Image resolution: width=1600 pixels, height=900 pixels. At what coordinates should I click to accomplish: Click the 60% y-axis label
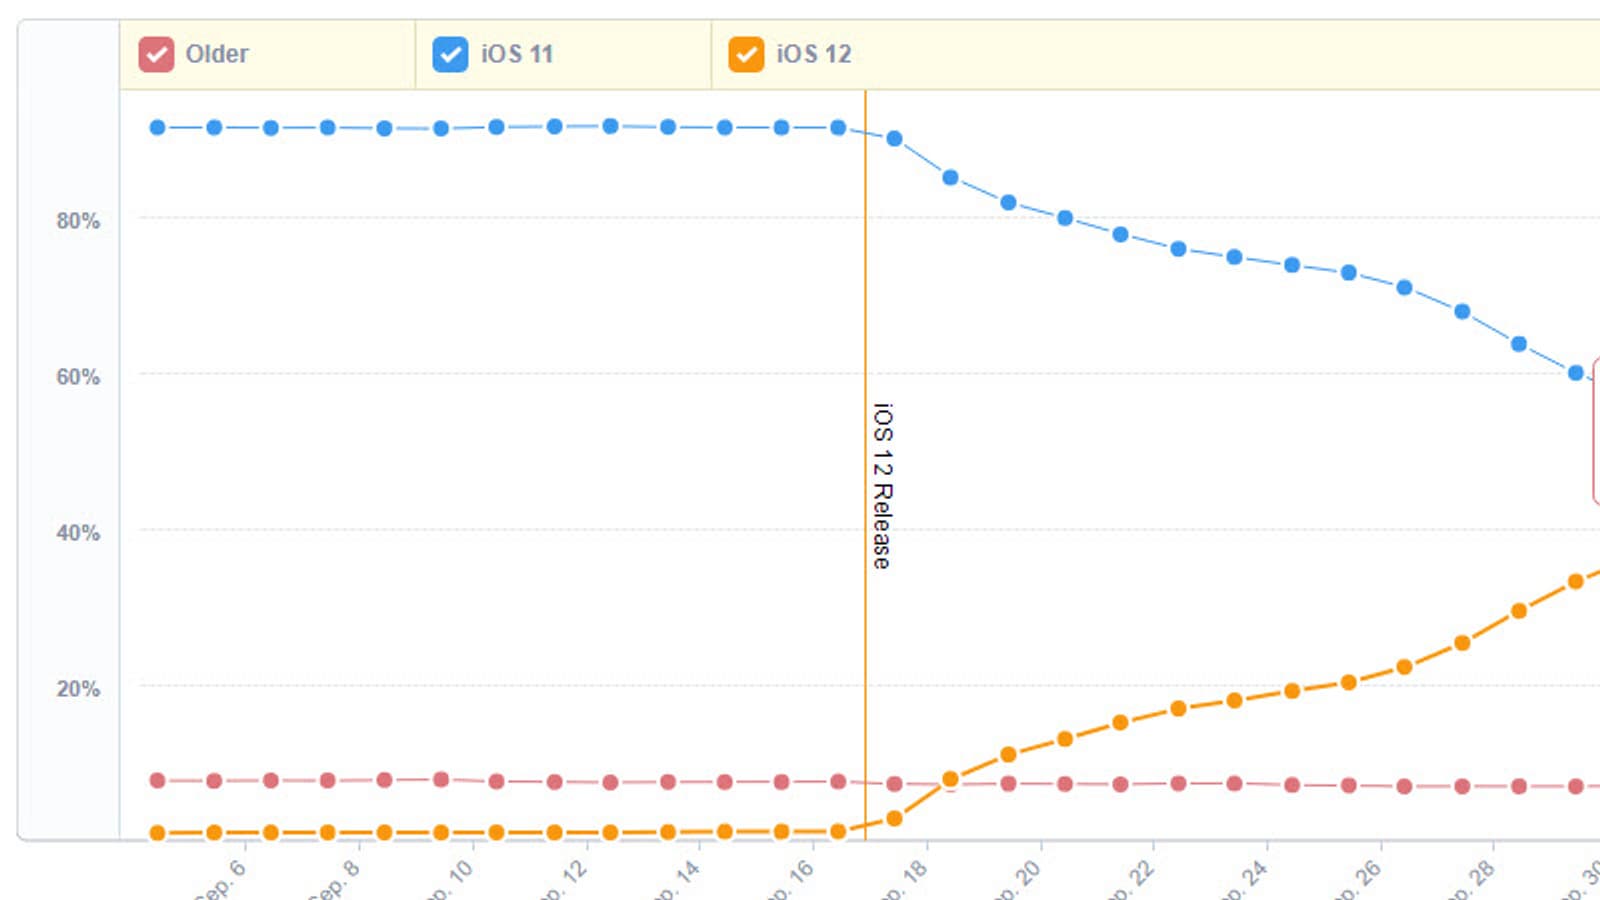[x=78, y=377]
